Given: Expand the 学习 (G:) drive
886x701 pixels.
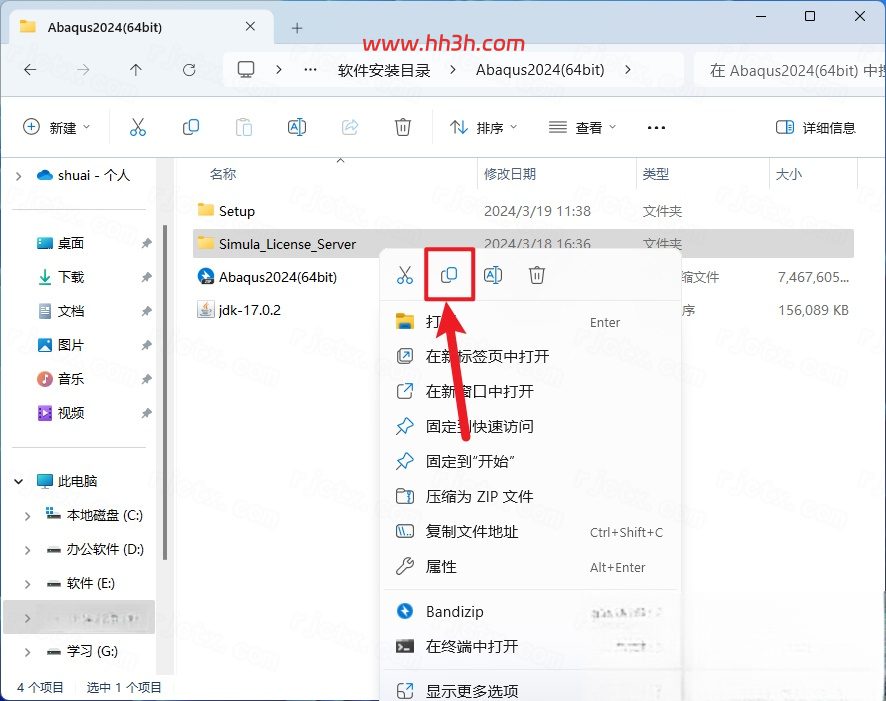Looking at the screenshot, I should [27, 652].
